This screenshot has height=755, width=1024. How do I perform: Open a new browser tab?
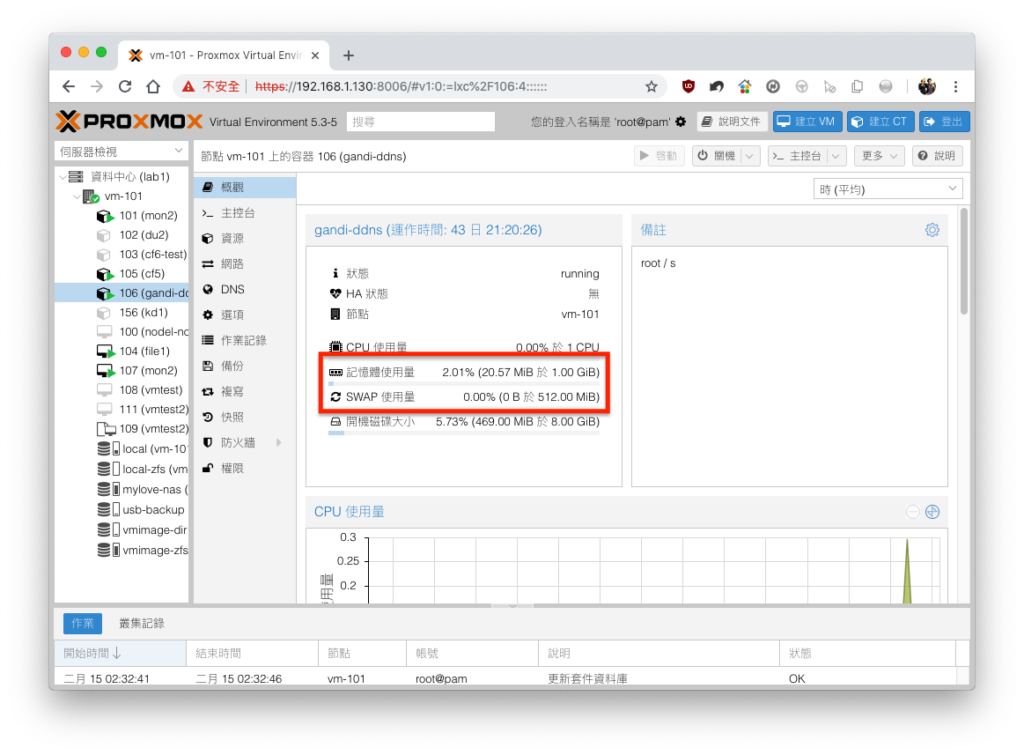click(348, 56)
